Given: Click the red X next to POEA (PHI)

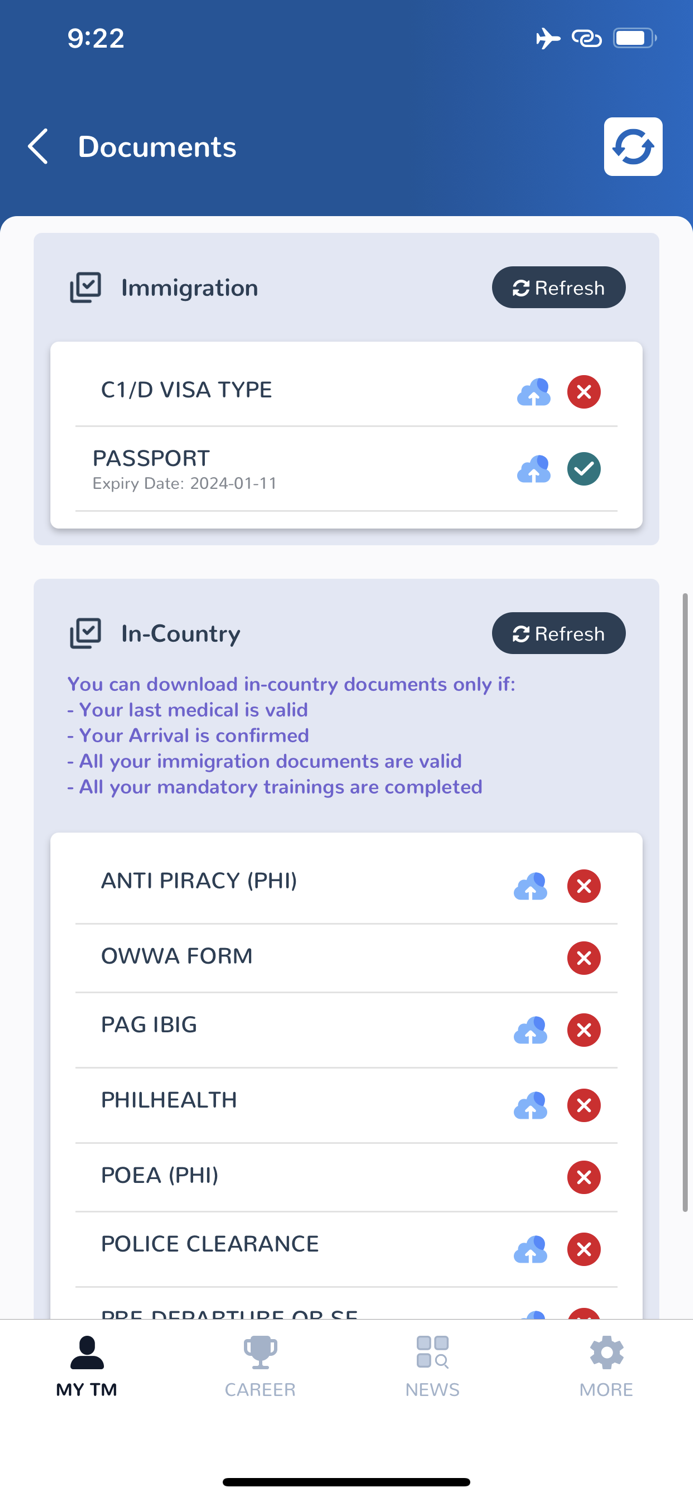Looking at the screenshot, I should tap(584, 1177).
